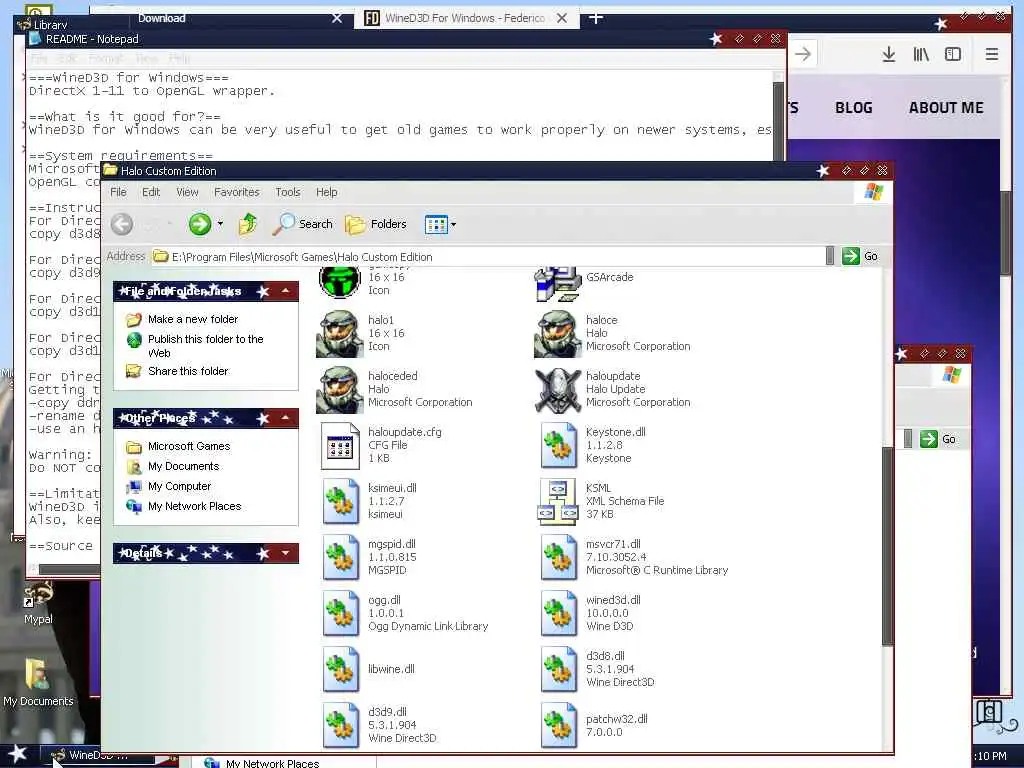The height and width of the screenshot is (768, 1024).
Task: Open the My Documents desktop icon
Action: 38,683
